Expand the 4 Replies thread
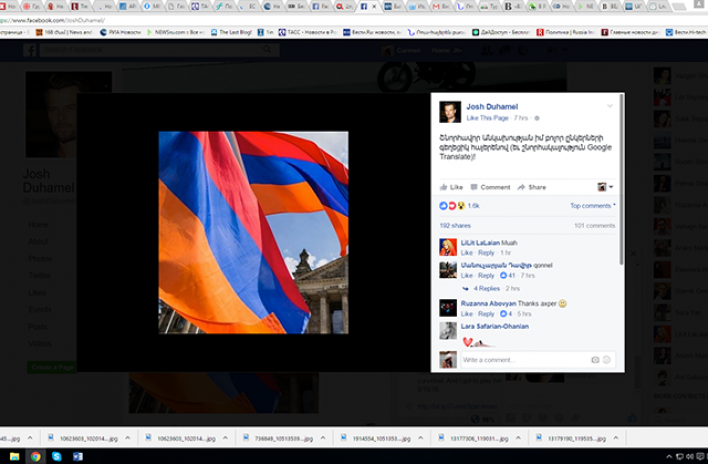 tap(487, 288)
